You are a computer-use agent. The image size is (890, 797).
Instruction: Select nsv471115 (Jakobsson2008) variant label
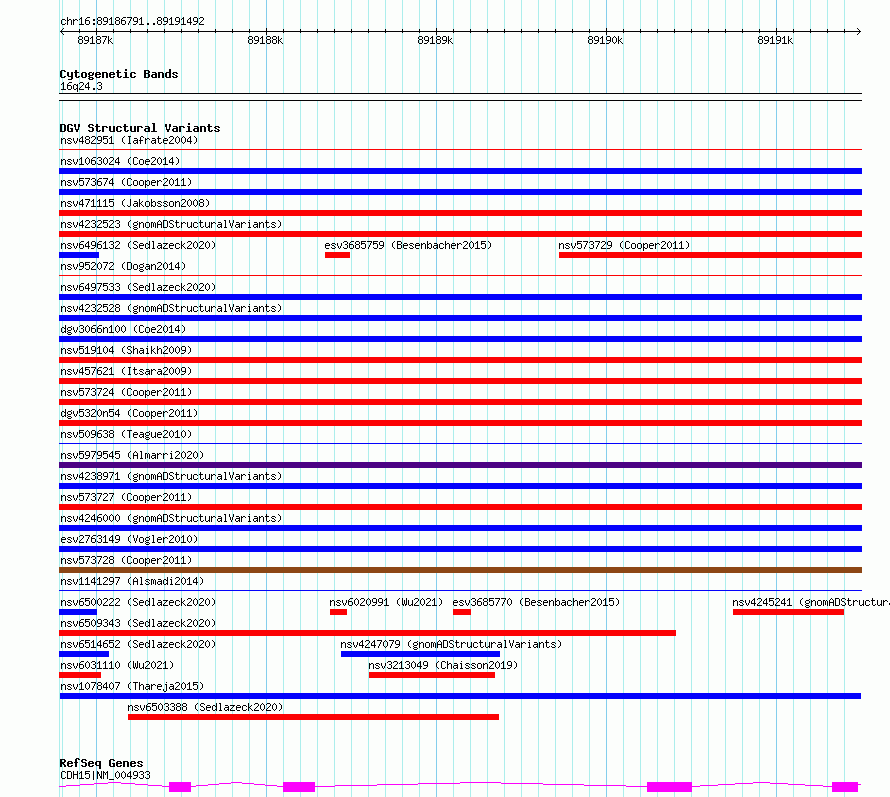coord(135,203)
